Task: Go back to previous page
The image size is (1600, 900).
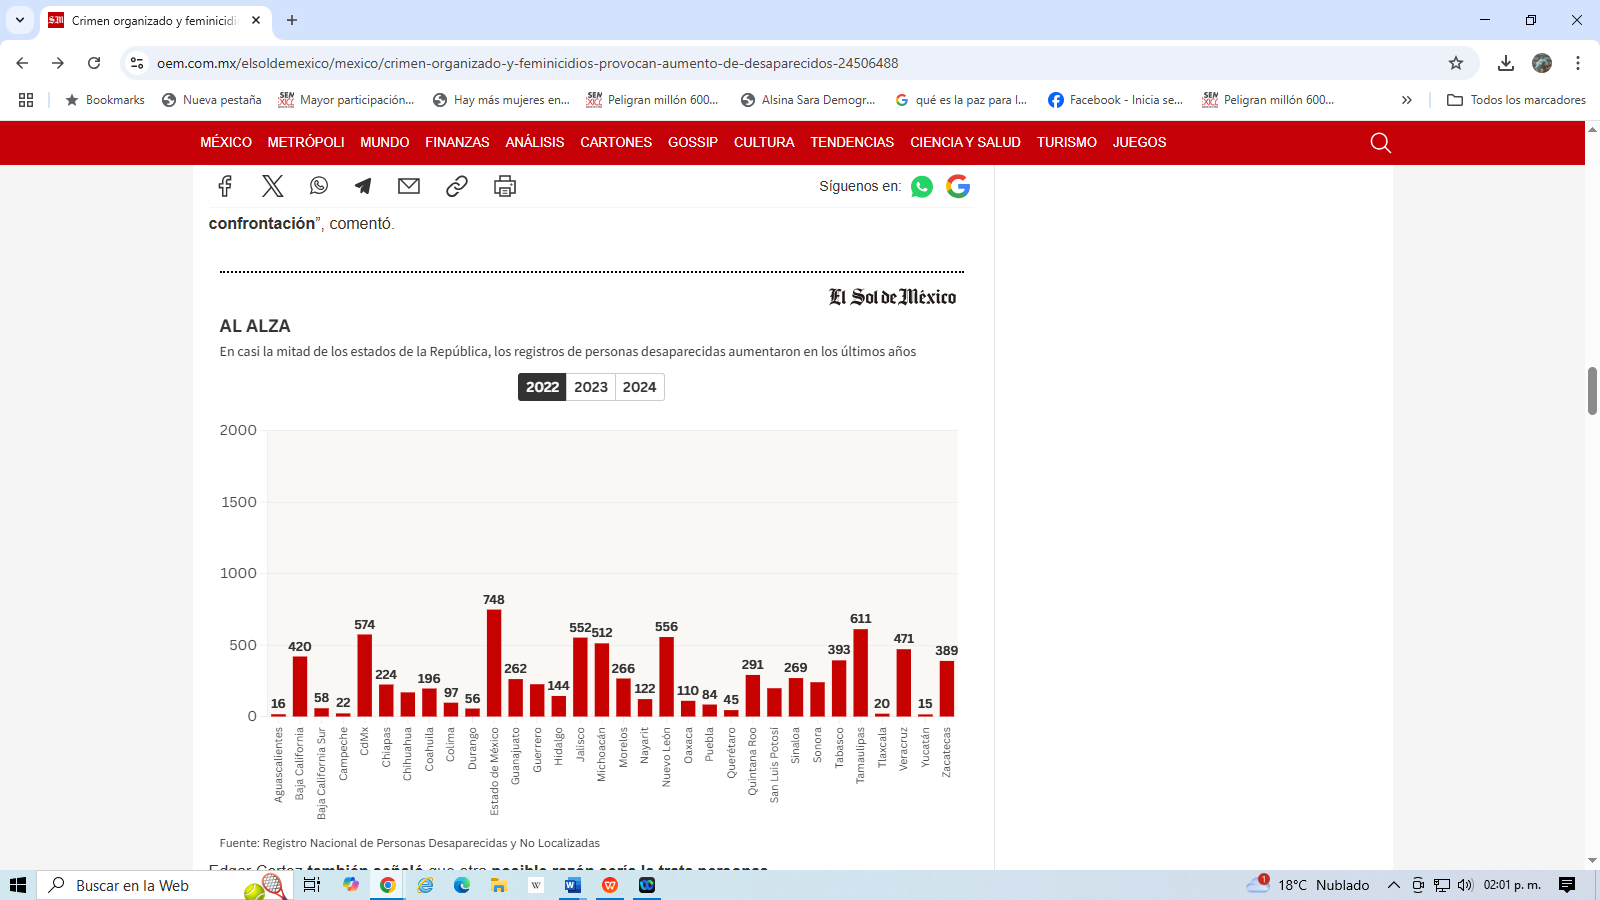Action: 22,63
